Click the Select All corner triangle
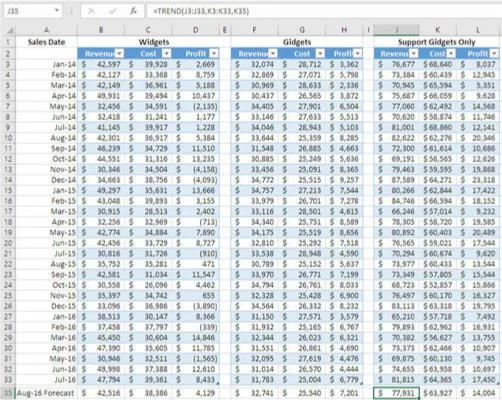The image size is (502, 400). coord(10,31)
